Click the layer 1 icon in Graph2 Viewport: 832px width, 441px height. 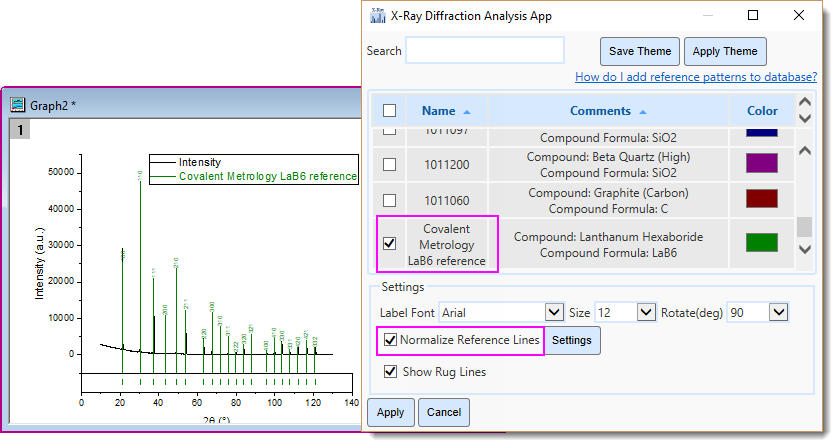tap(20, 129)
